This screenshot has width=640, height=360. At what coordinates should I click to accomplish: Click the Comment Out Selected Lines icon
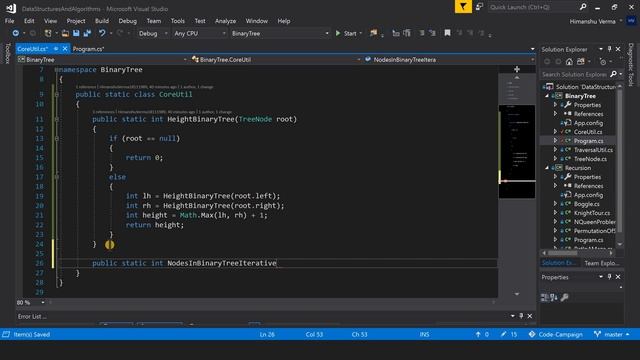pos(422,33)
